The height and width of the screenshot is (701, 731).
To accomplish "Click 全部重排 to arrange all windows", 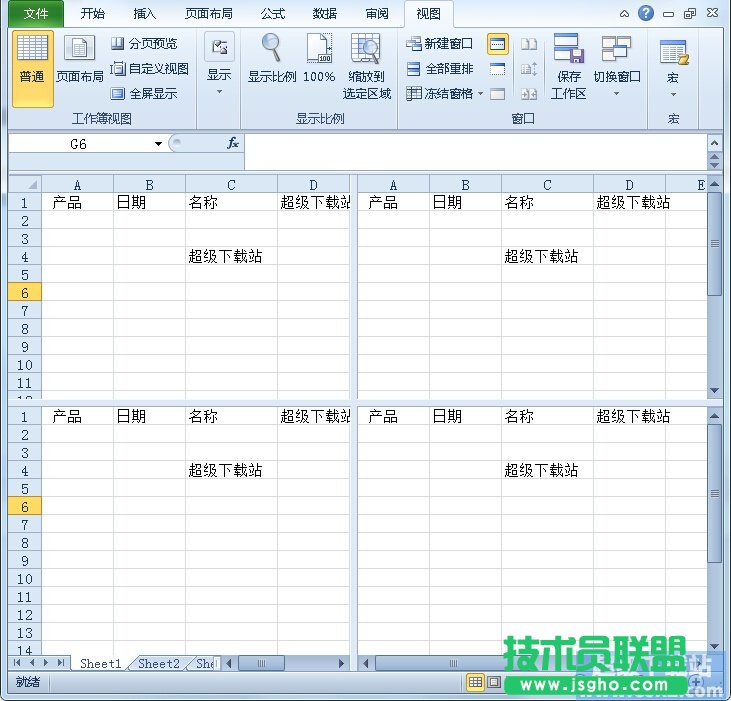I will pos(439,69).
